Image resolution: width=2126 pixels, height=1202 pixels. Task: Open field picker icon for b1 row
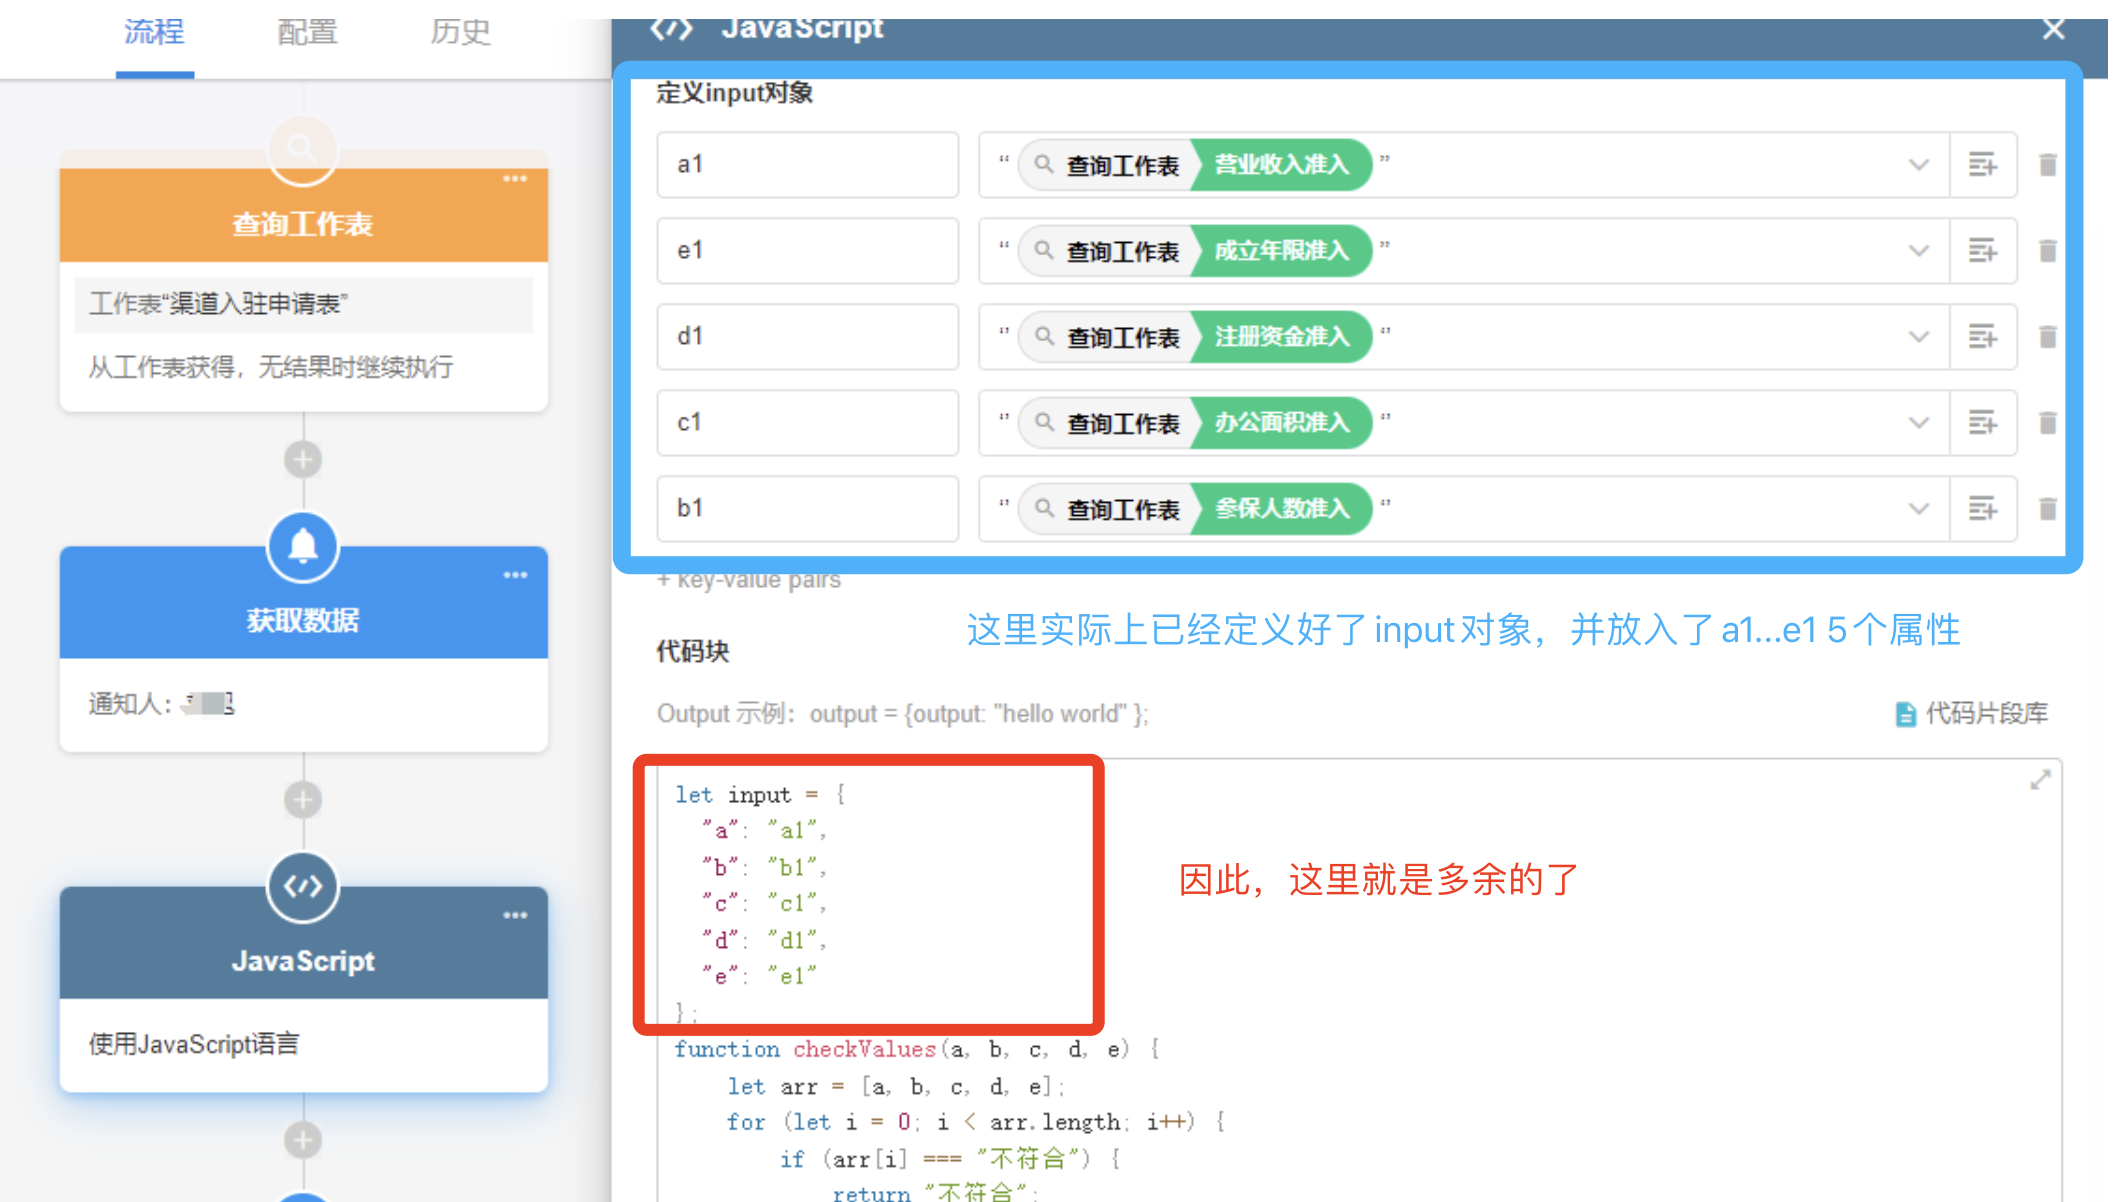(x=1982, y=509)
